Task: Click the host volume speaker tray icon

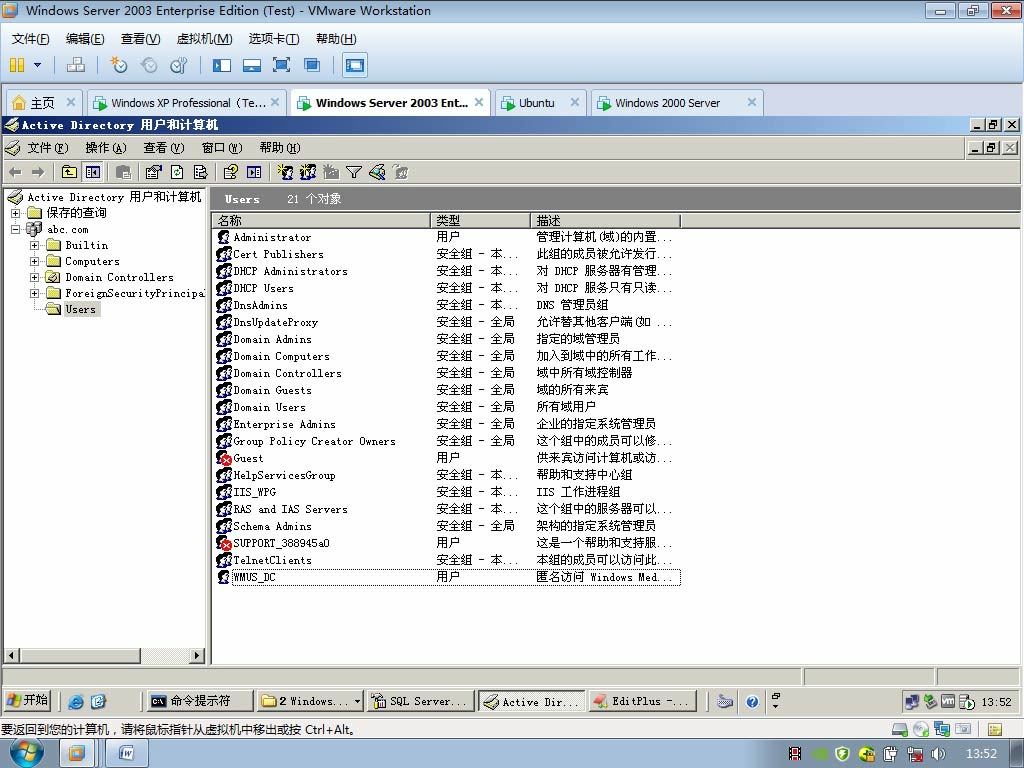Action: point(938,754)
